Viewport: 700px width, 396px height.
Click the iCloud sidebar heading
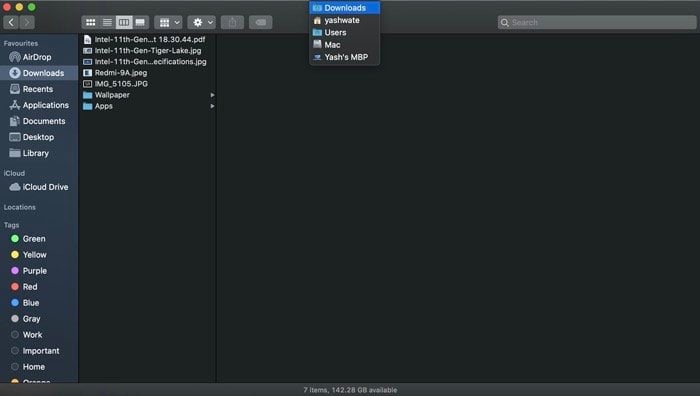tap(14, 173)
